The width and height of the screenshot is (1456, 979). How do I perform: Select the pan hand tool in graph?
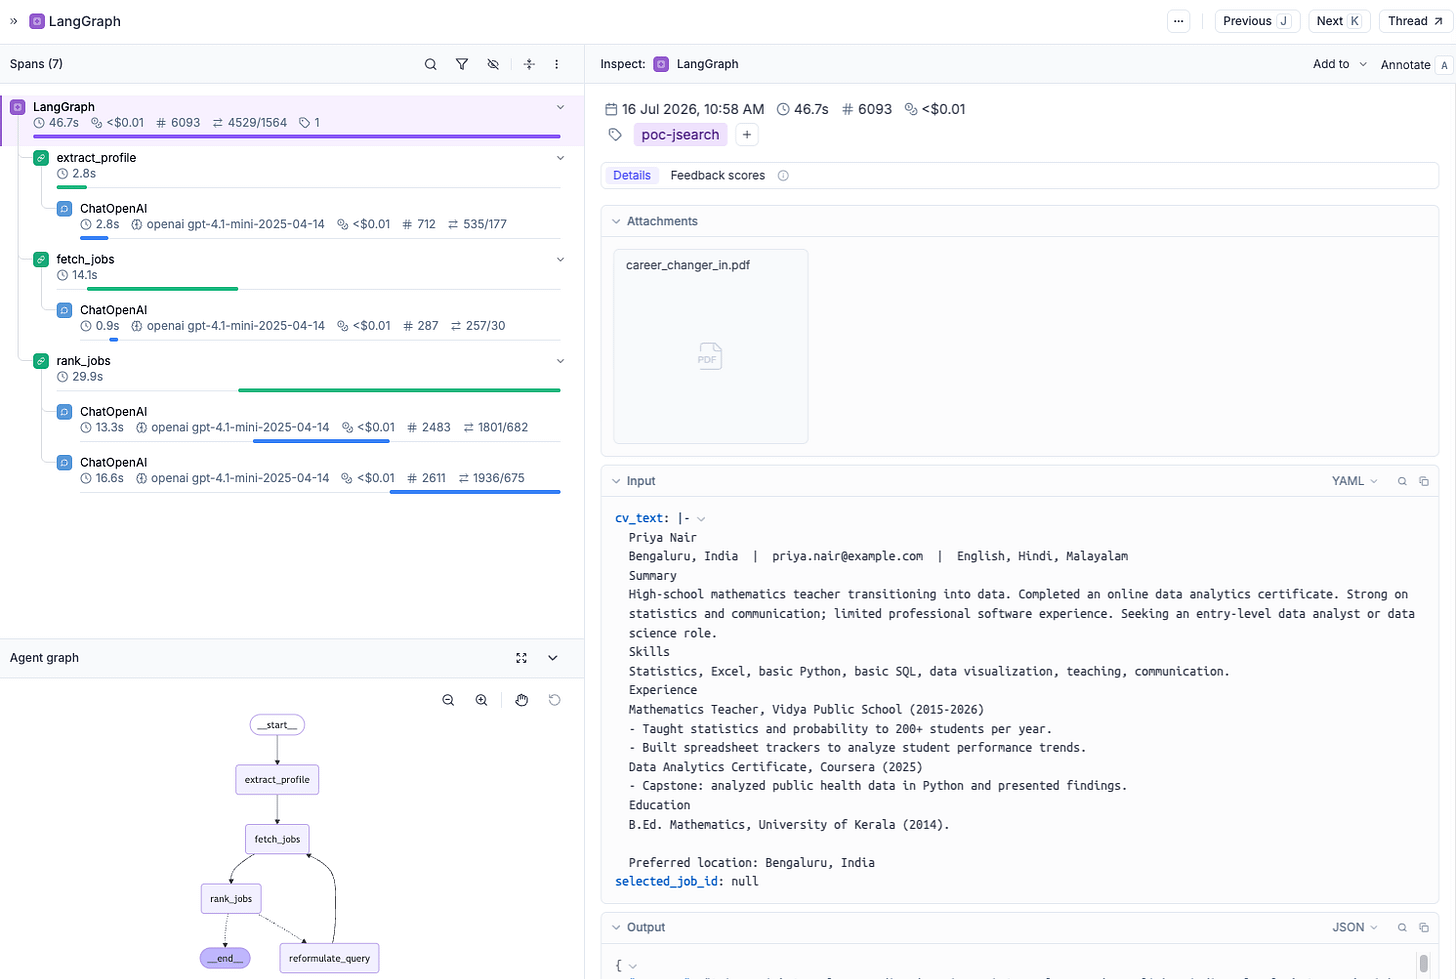[521, 700]
